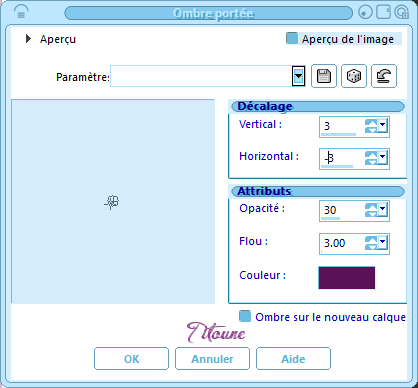This screenshot has height=388, width=418.
Task: Expand the Aperçu preview section
Action: click(x=29, y=39)
